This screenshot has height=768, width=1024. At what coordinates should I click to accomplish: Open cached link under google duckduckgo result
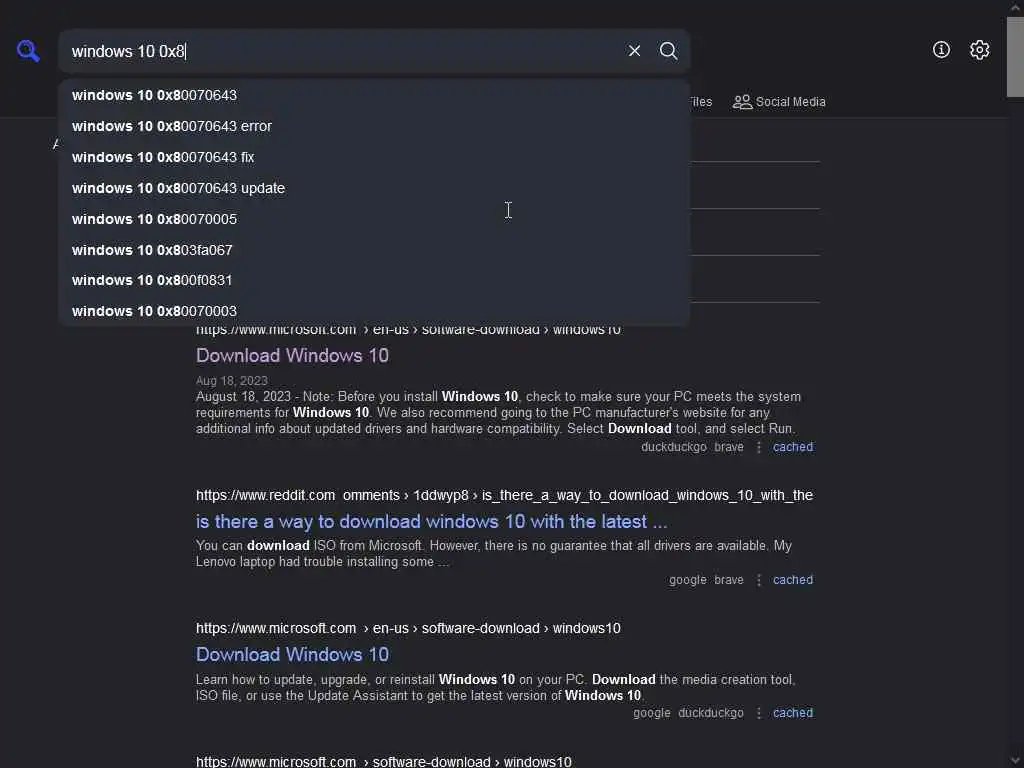click(793, 713)
